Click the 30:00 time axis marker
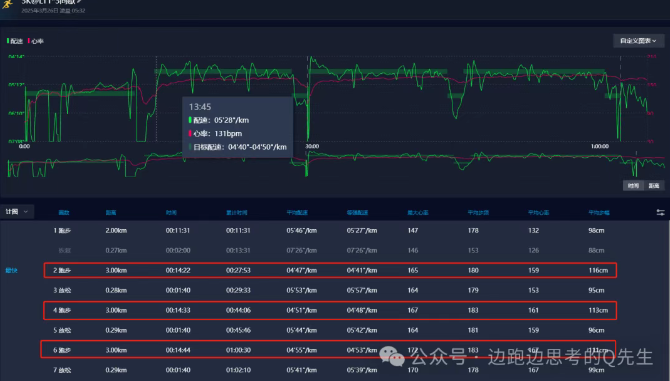This screenshot has height=381, width=670. (x=312, y=146)
